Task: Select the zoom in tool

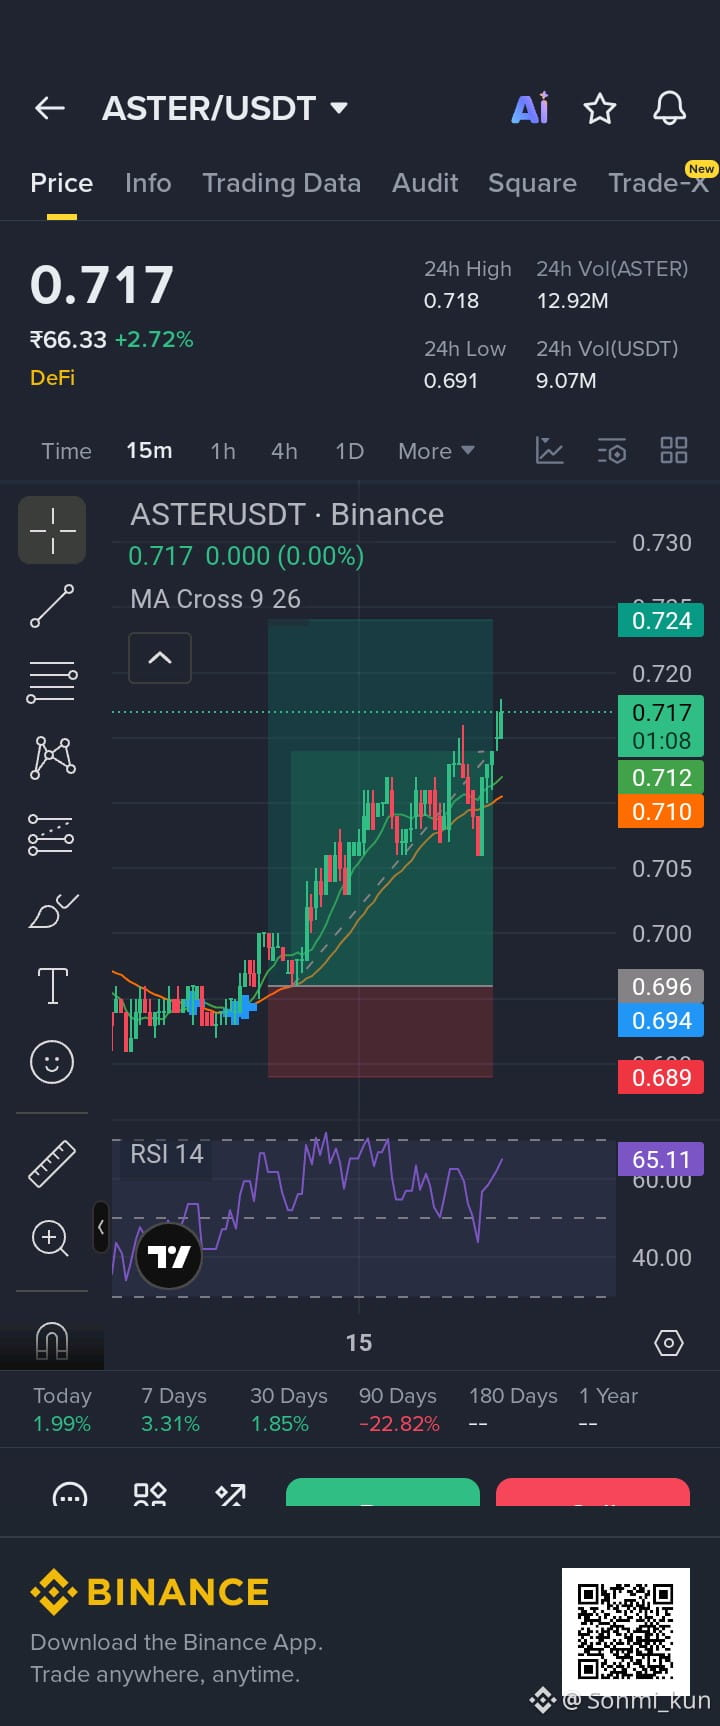Action: pyautogui.click(x=50, y=1238)
